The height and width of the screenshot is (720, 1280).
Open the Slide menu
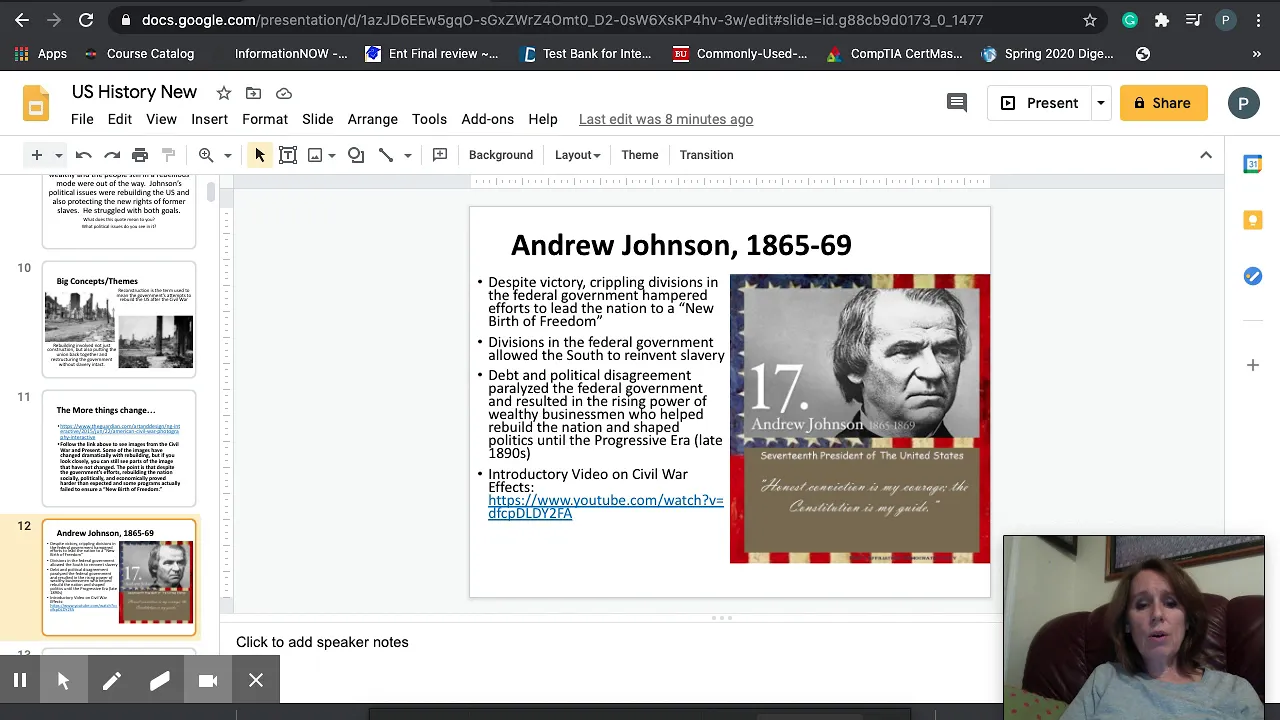click(x=318, y=119)
